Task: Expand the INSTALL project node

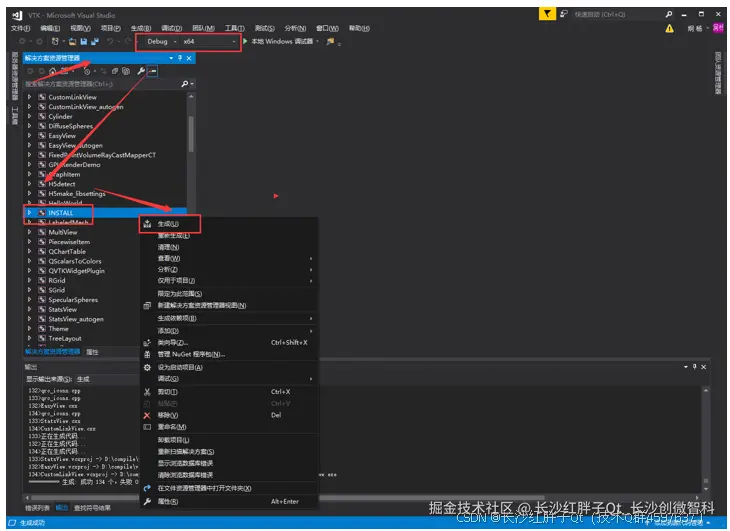Action: [x=30, y=213]
